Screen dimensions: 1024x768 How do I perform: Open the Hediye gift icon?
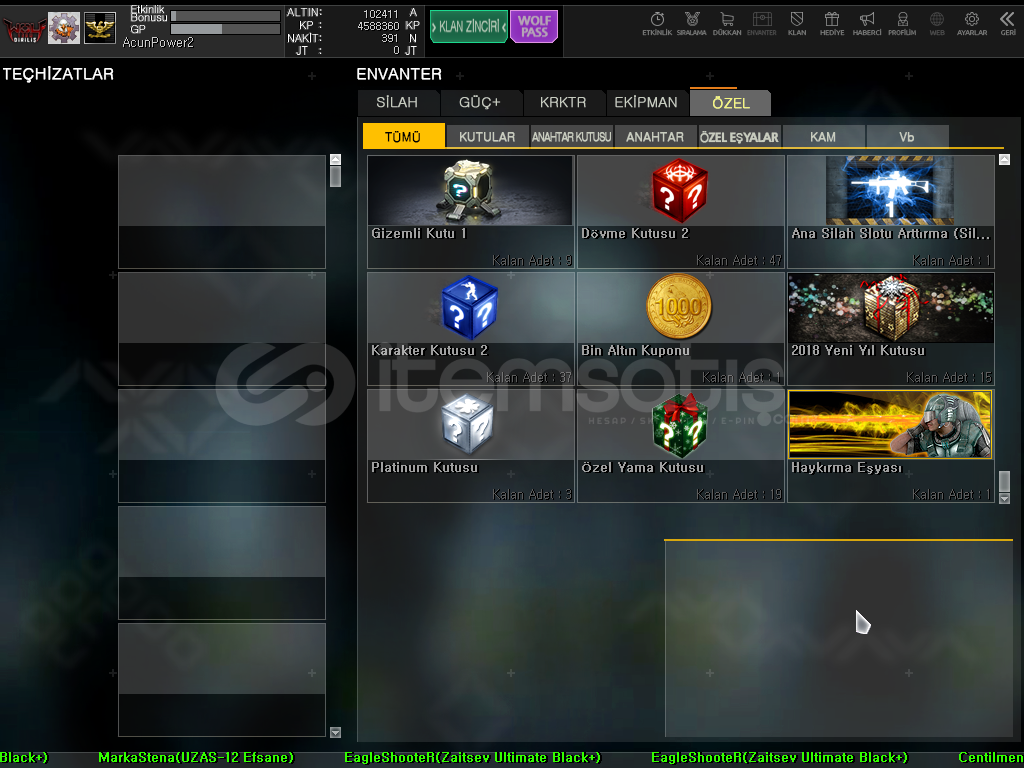click(x=831, y=24)
